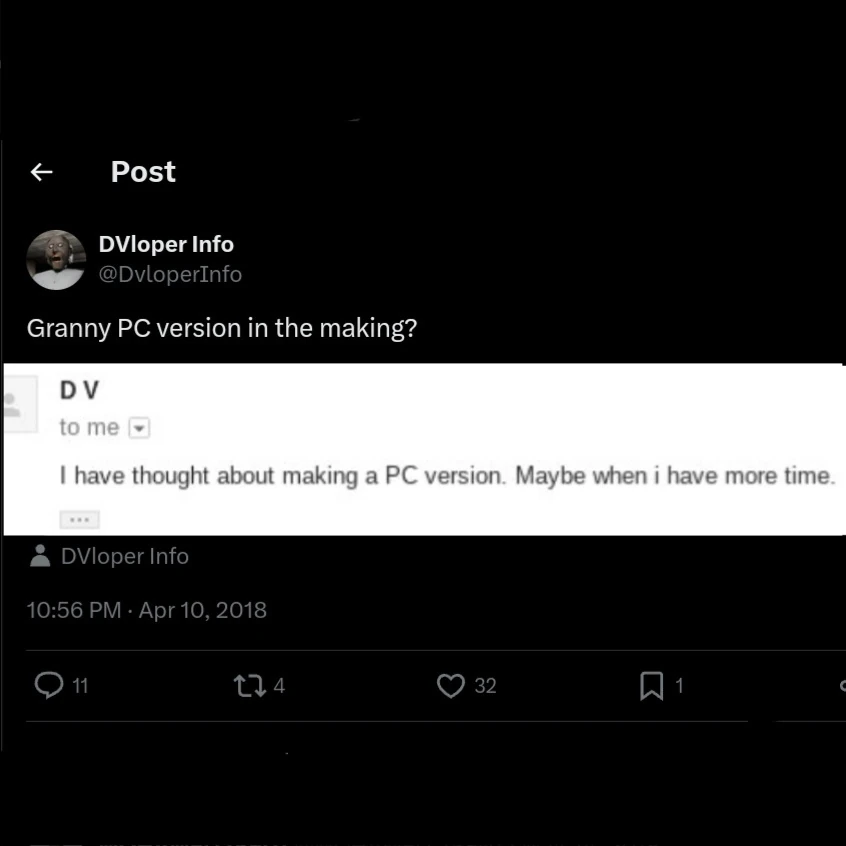Click the @DvloperInfo handle
The width and height of the screenshot is (846, 846).
170,274
